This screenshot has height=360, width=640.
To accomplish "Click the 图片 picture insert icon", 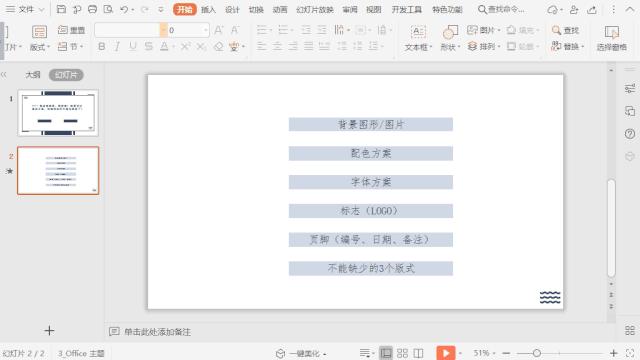I will (x=472, y=30).
